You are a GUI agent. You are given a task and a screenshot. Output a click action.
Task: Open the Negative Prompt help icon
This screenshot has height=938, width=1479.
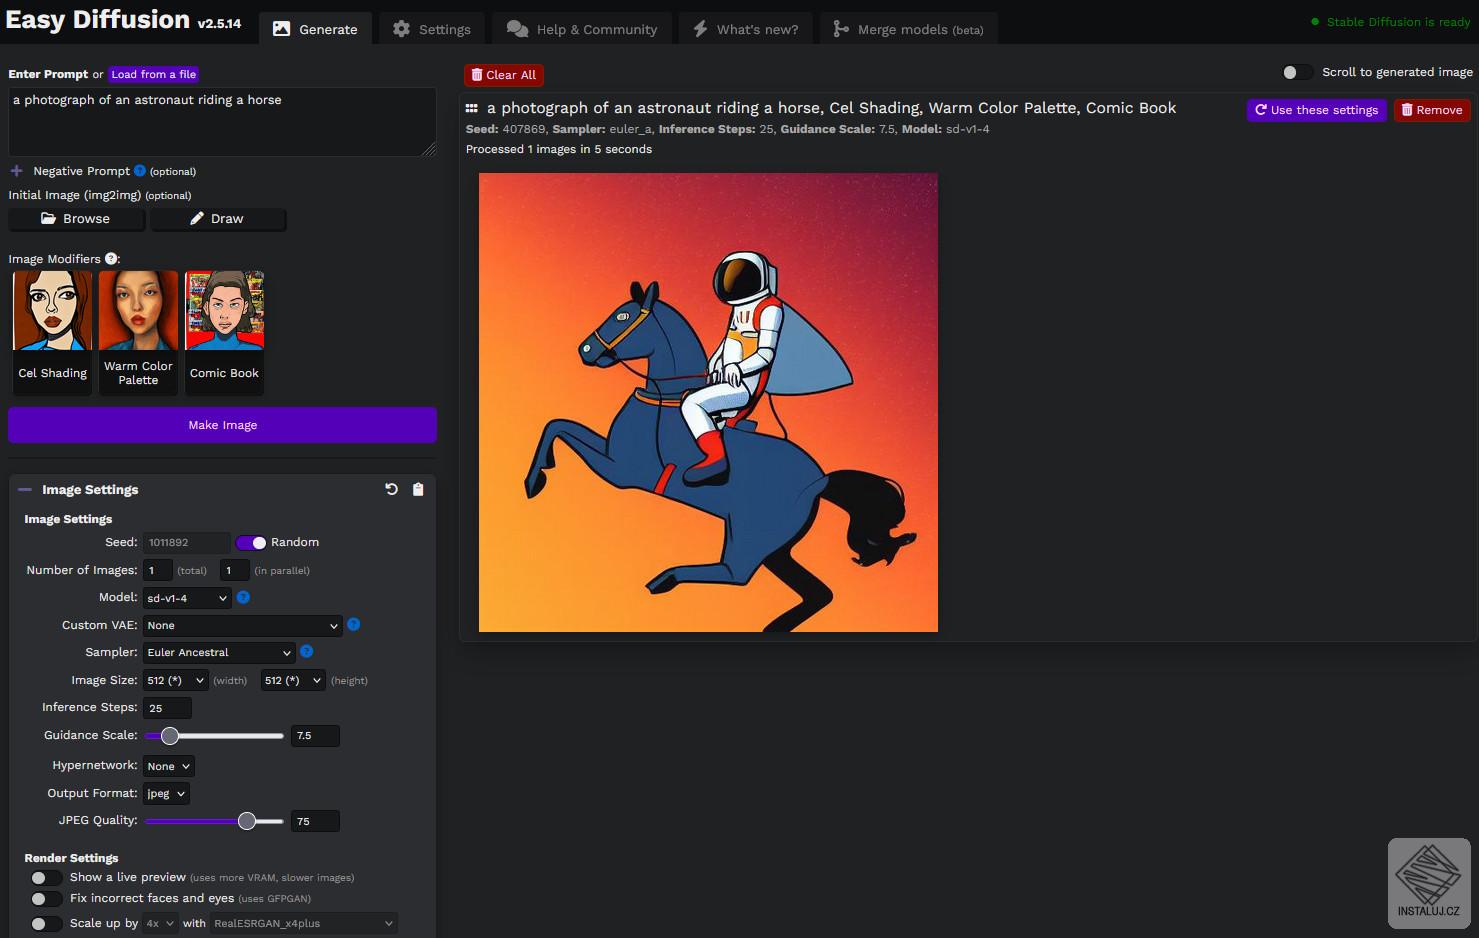click(x=140, y=171)
